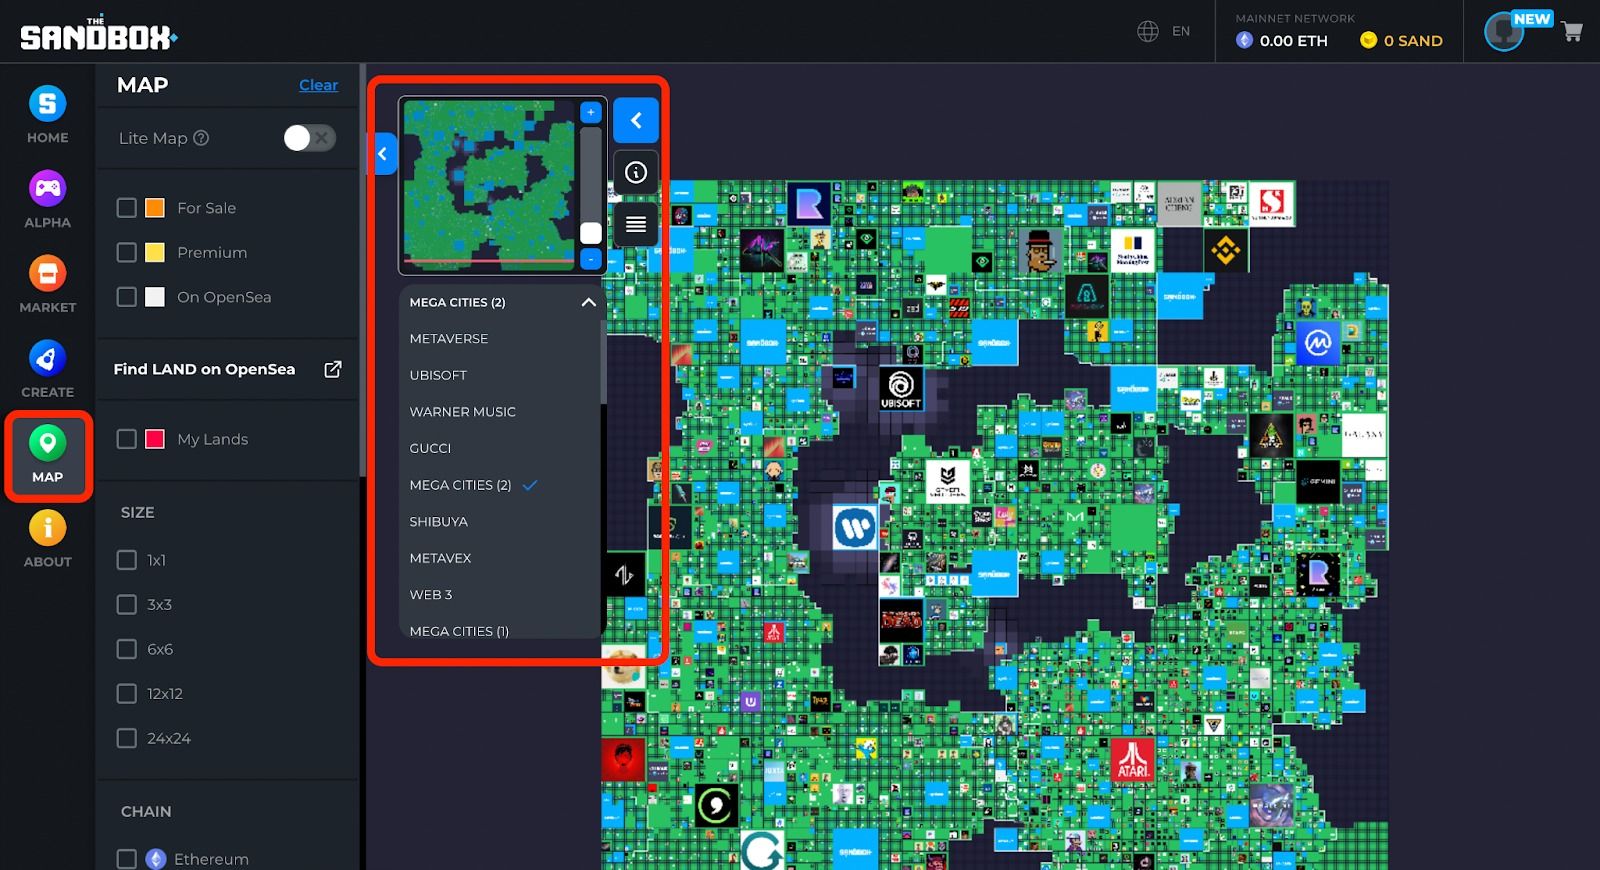Click the Gemini estate on the map

coord(1318,482)
